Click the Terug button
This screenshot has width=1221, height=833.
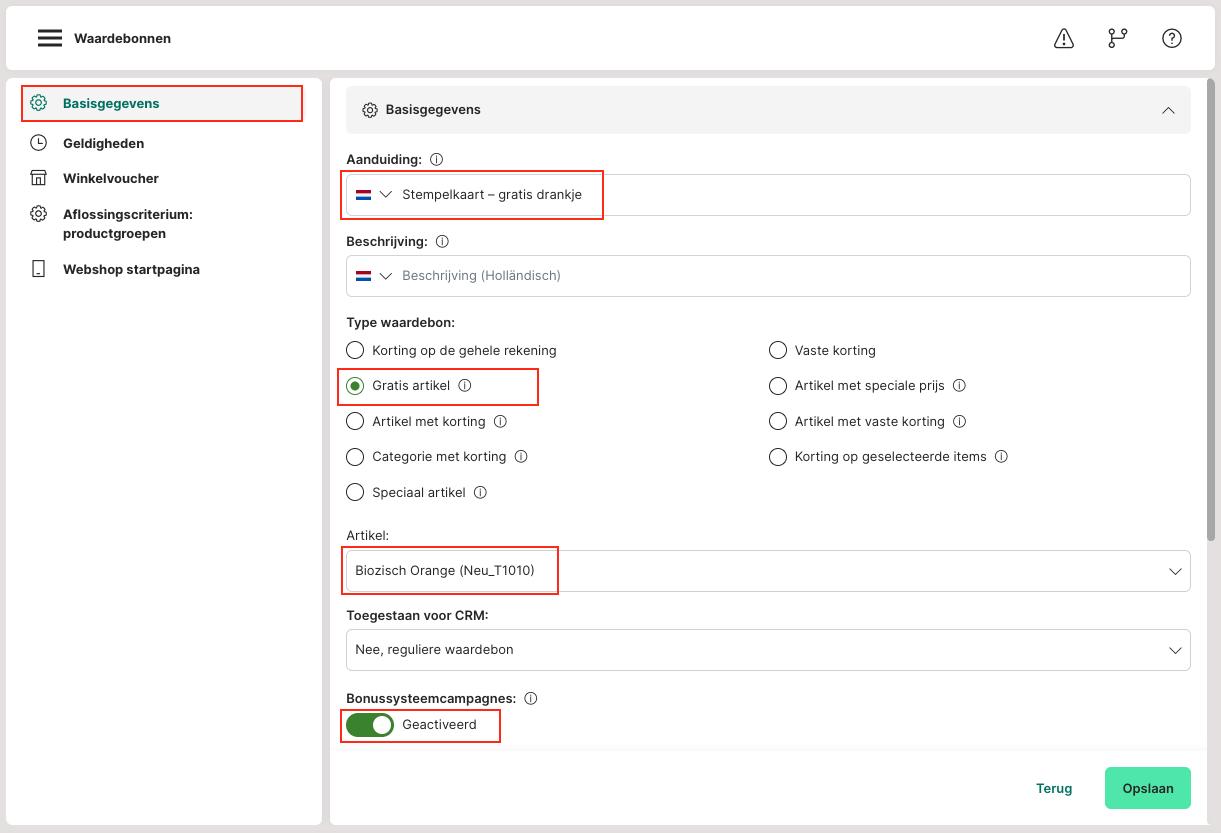tap(1053, 788)
